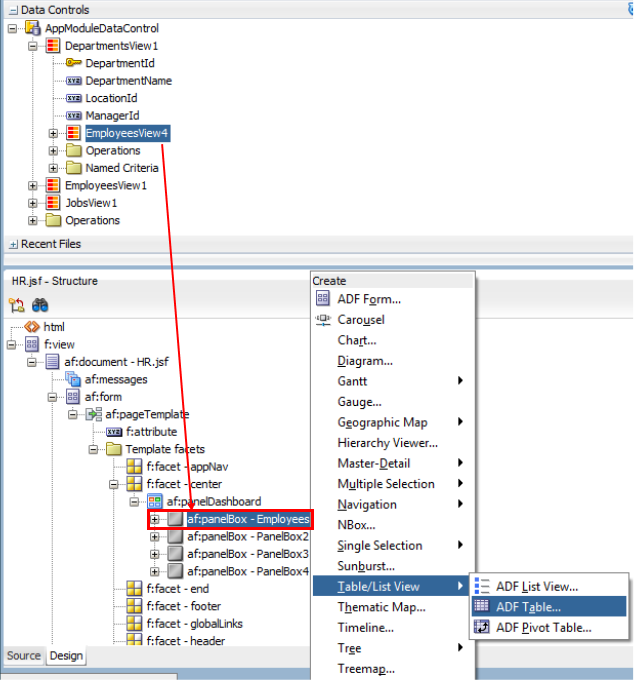Collapse the DepartmentsView1 node
The width and height of the screenshot is (634, 680).
point(33,46)
